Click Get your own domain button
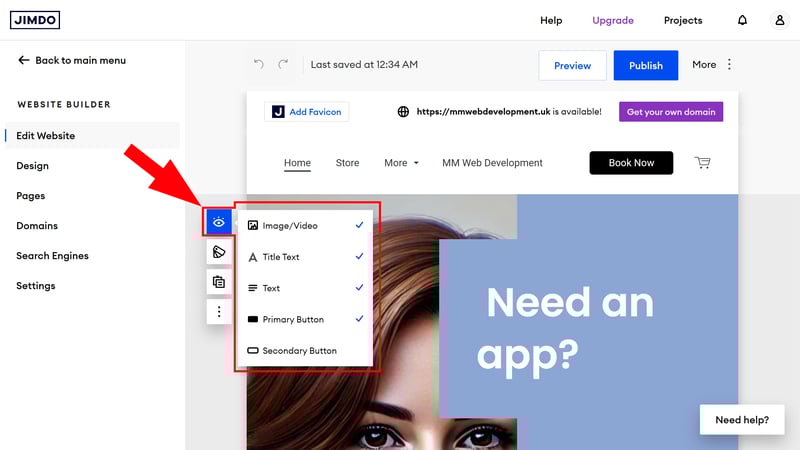This screenshot has width=800, height=450. point(671,112)
